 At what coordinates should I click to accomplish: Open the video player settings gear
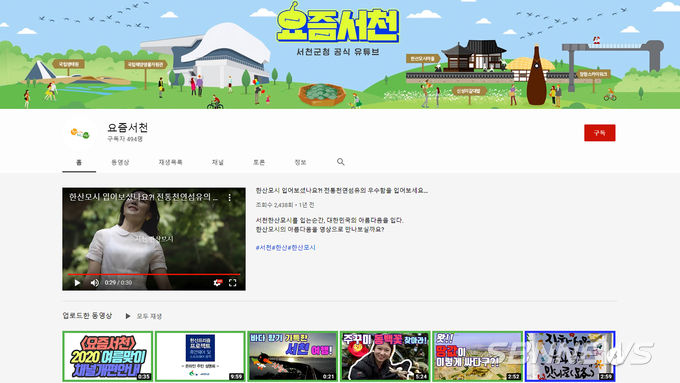tap(217, 283)
